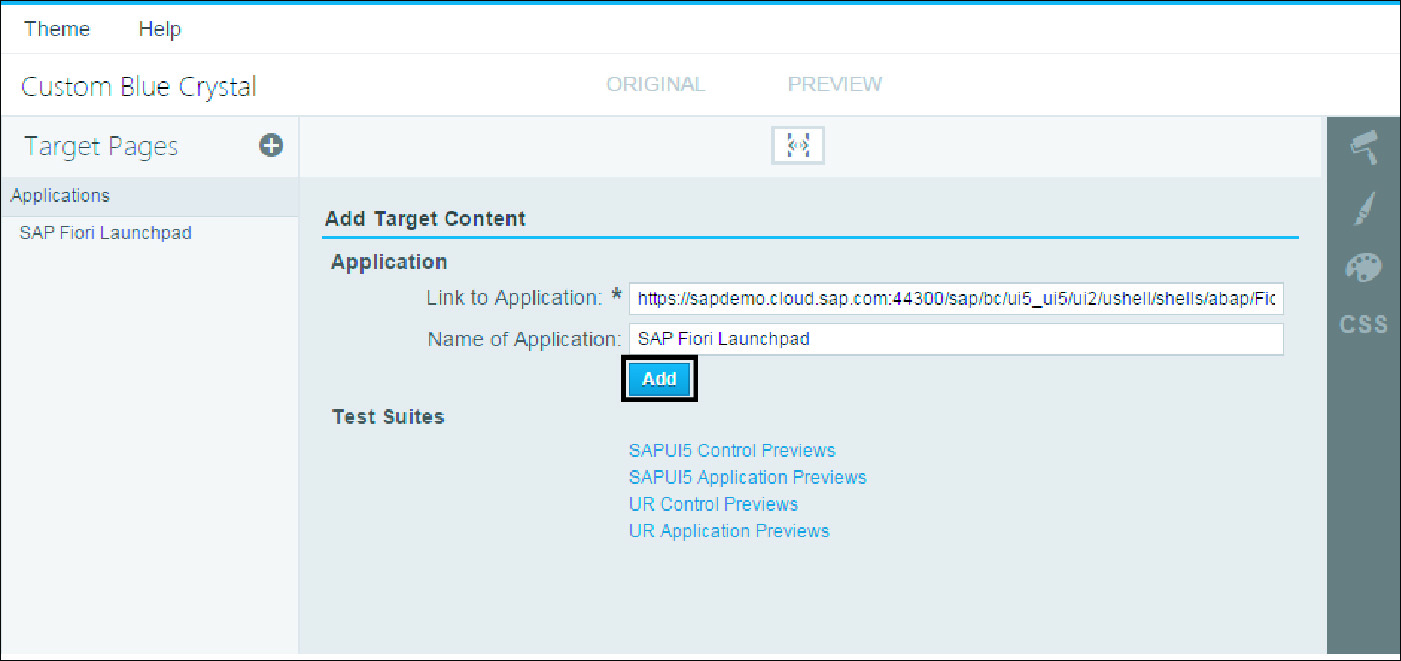1401x661 pixels.
Task: Focus the Link to Application field
Action: point(956,298)
